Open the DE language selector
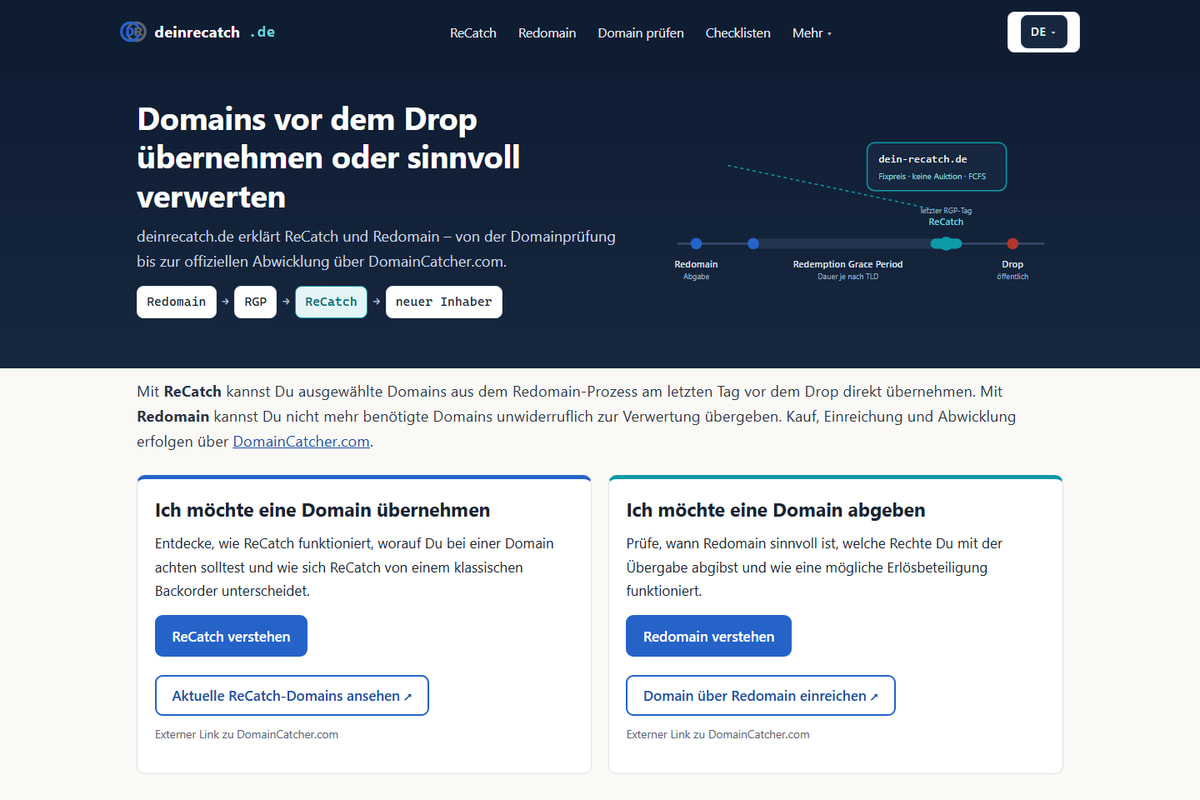The height and width of the screenshot is (800, 1200). tap(1043, 32)
